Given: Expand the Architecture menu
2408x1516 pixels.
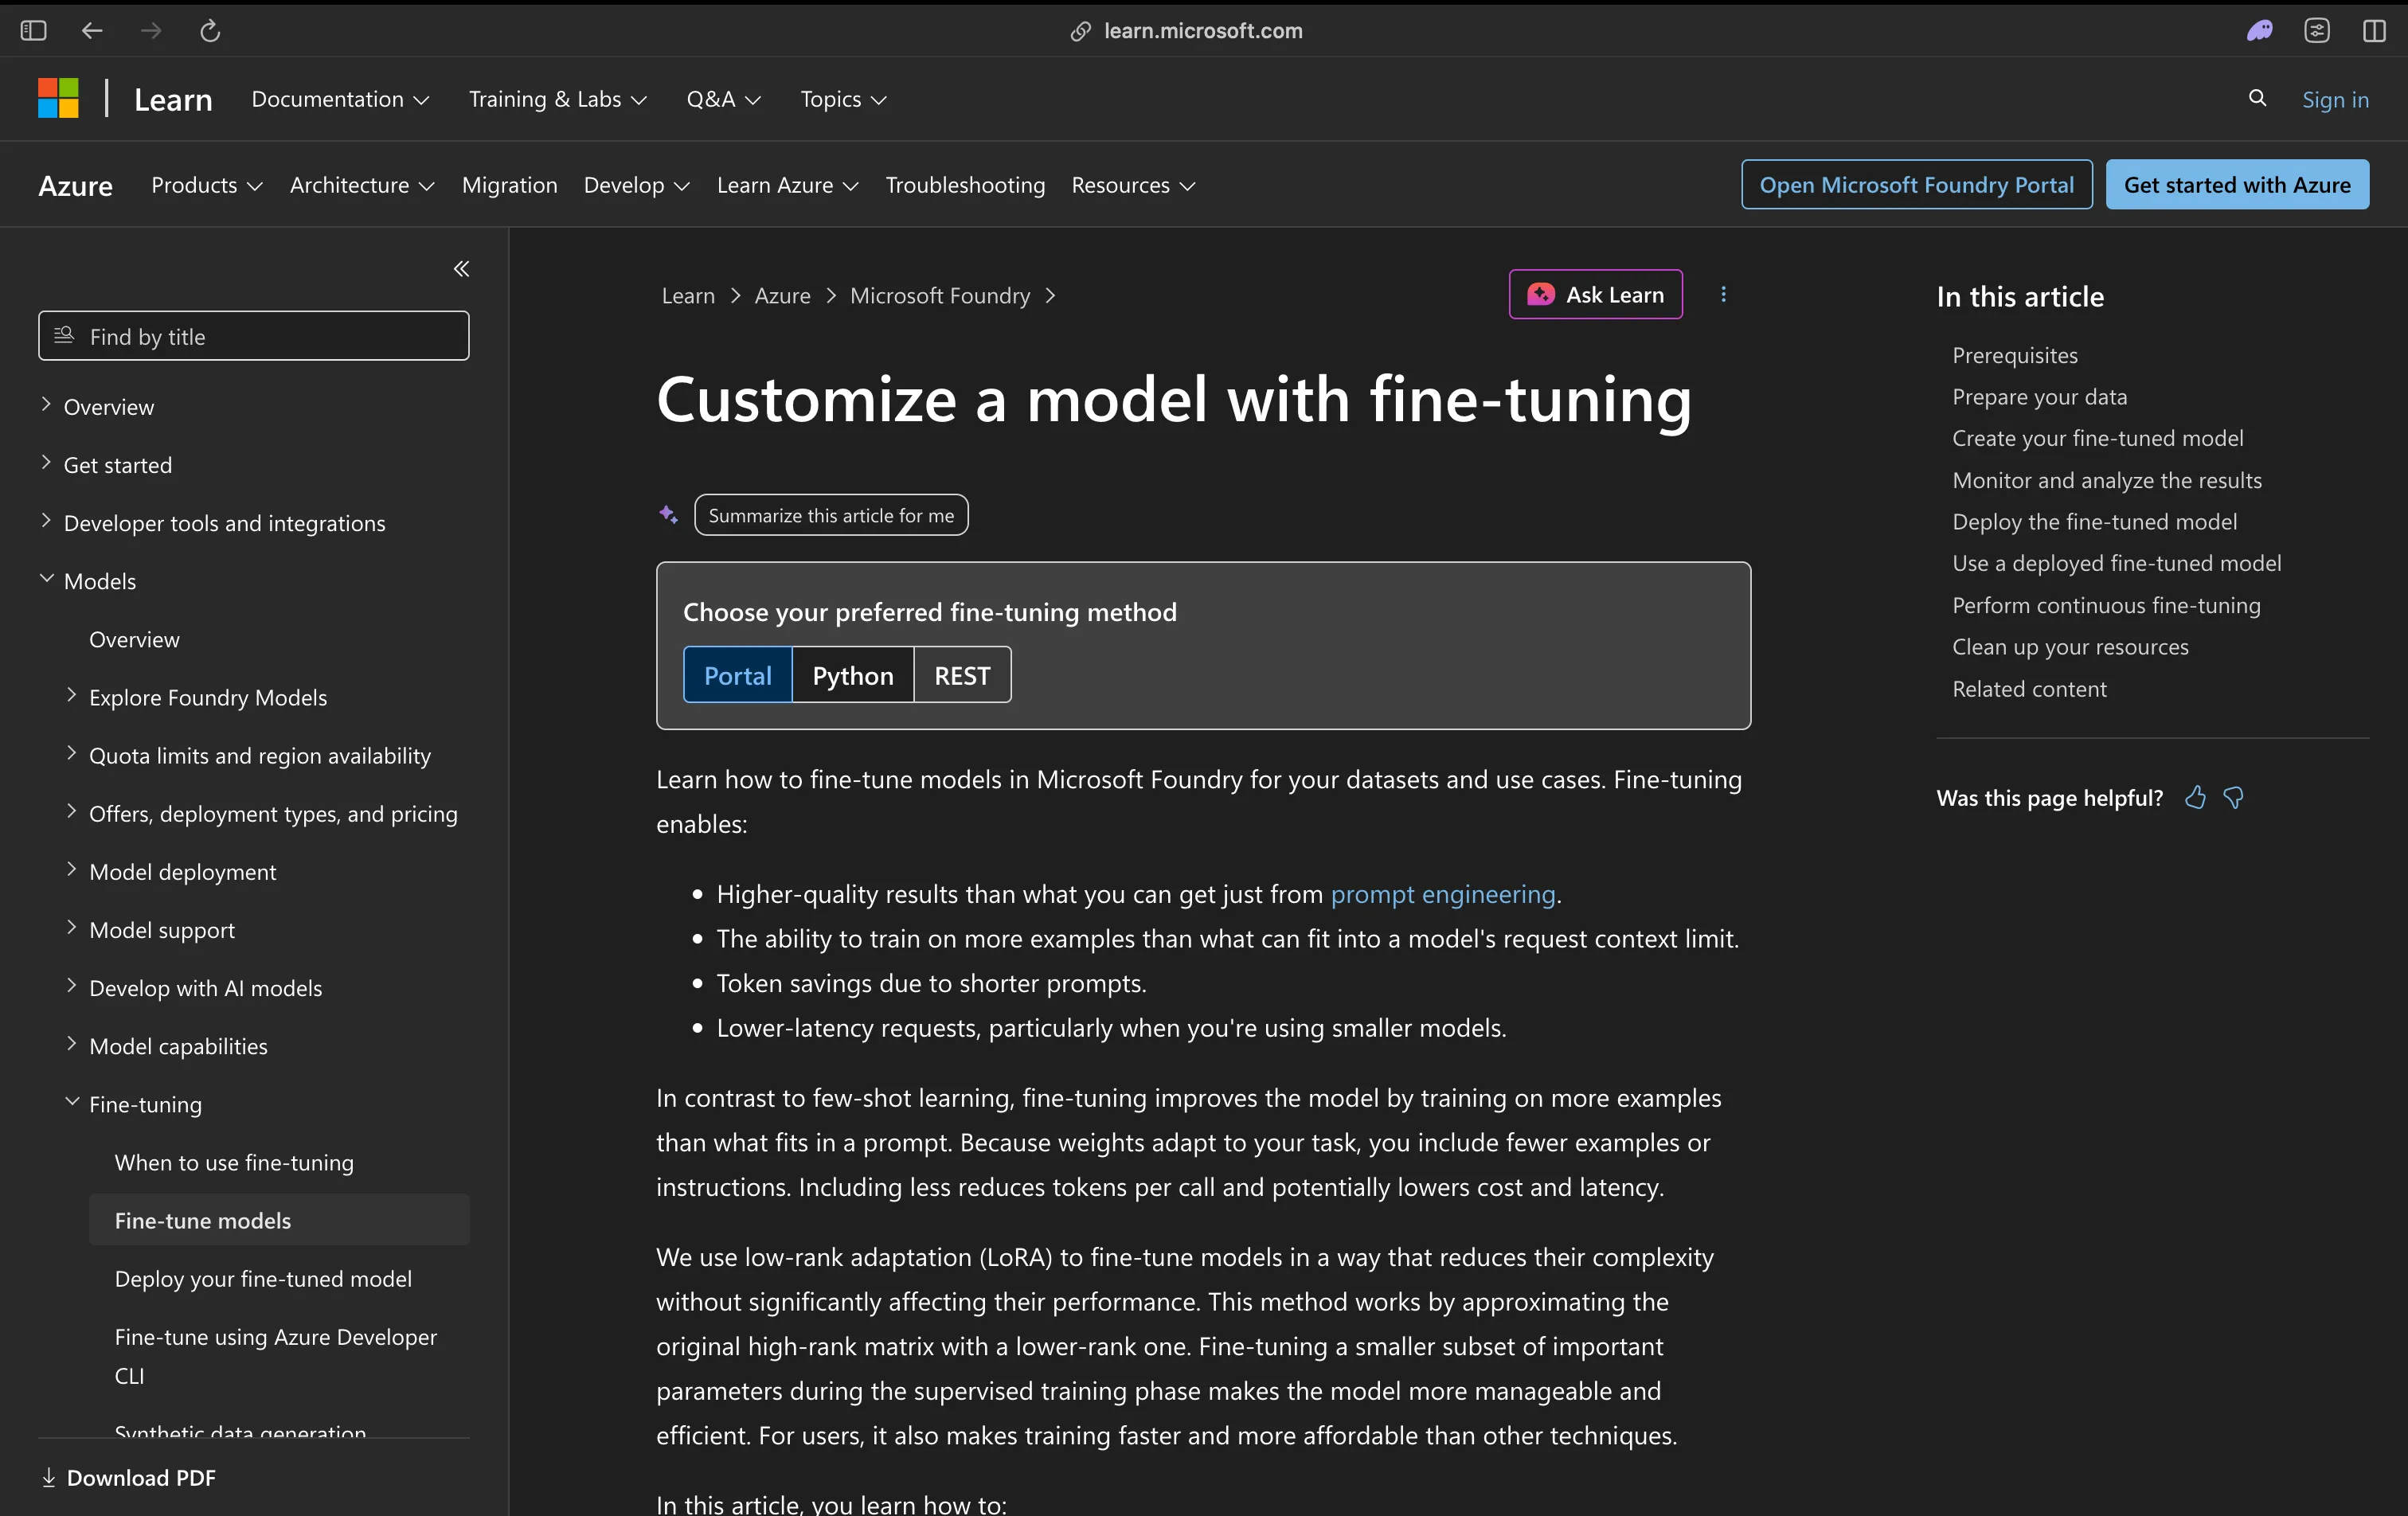Looking at the screenshot, I should [x=362, y=185].
